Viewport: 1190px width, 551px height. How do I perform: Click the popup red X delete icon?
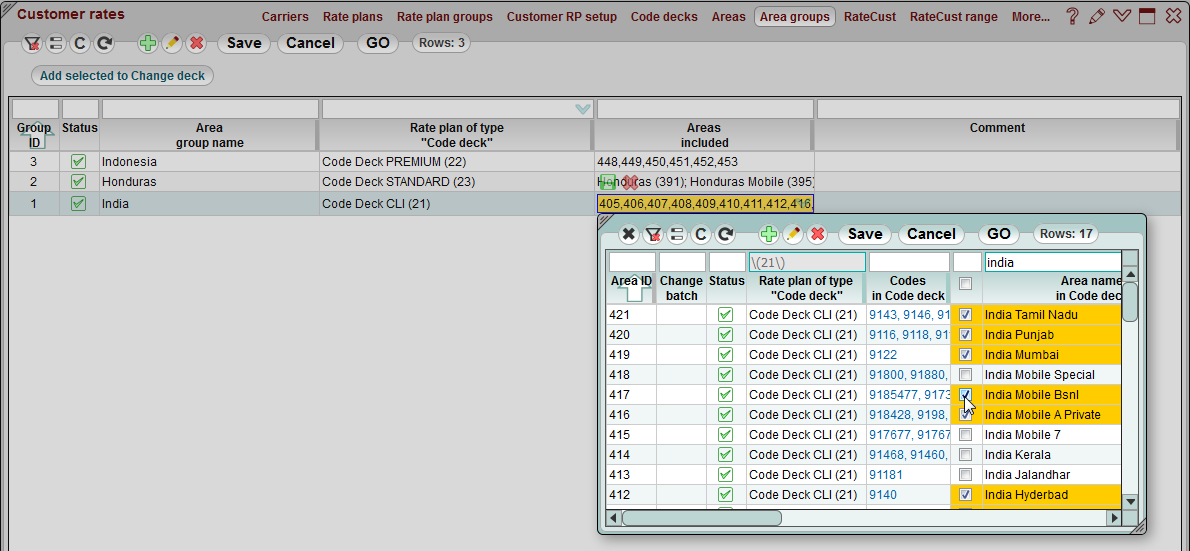click(817, 235)
